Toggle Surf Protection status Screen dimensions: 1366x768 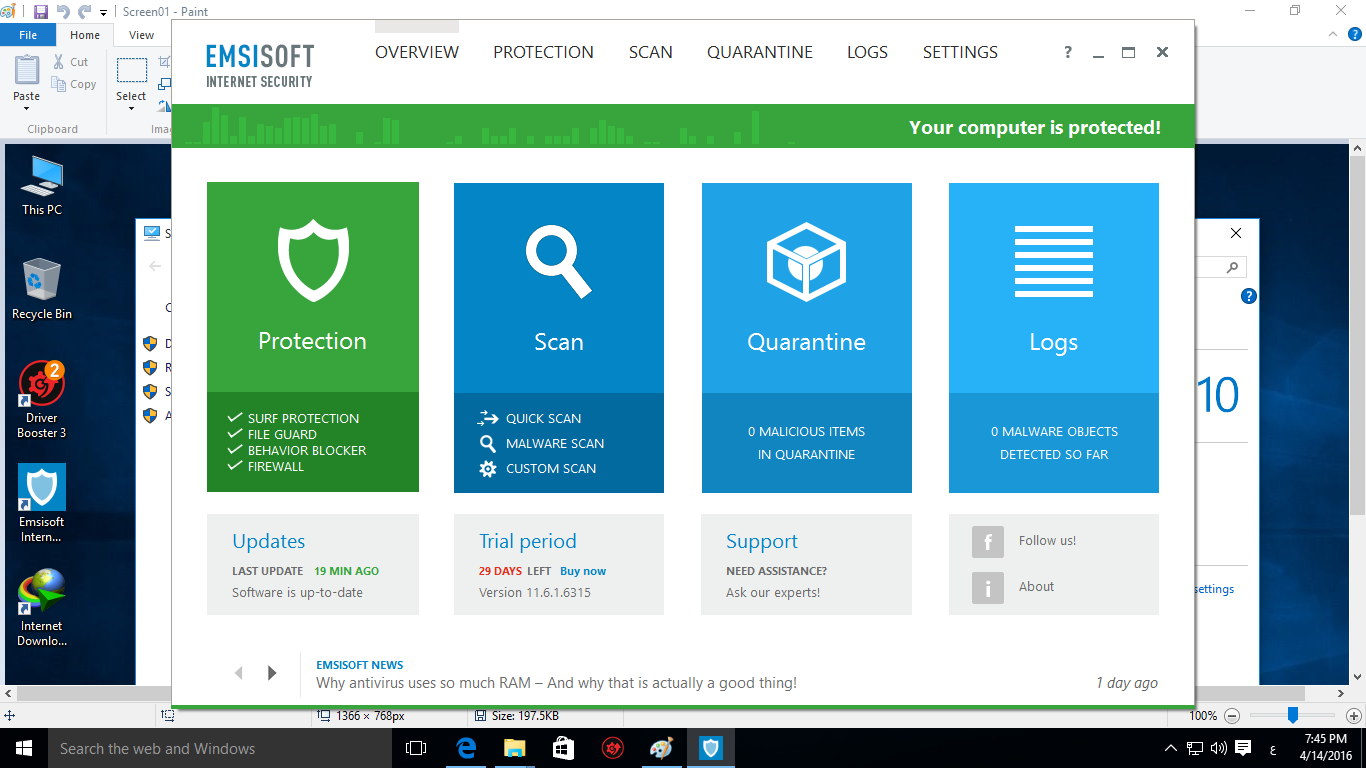click(293, 418)
